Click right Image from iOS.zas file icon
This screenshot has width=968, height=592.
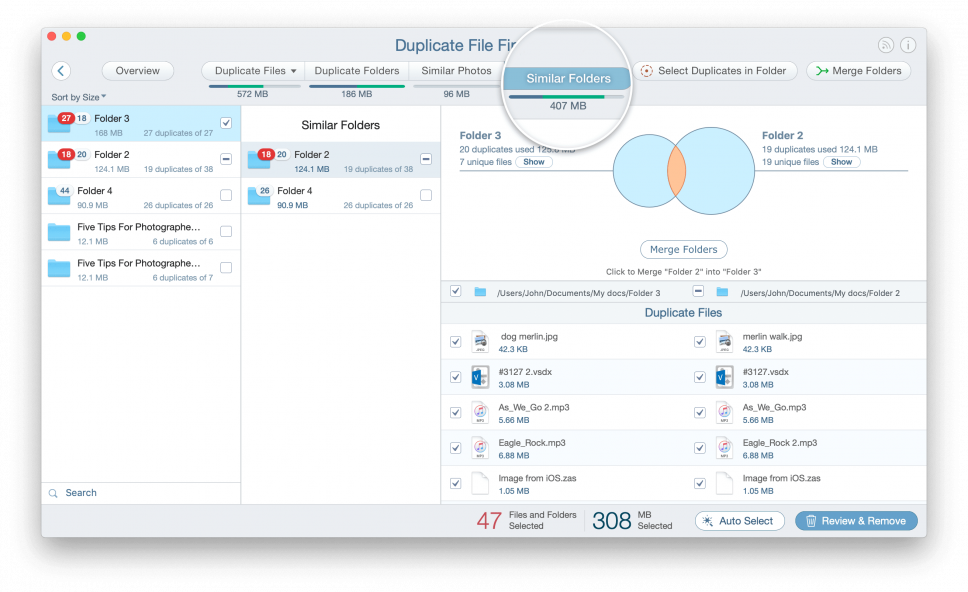tap(724, 483)
